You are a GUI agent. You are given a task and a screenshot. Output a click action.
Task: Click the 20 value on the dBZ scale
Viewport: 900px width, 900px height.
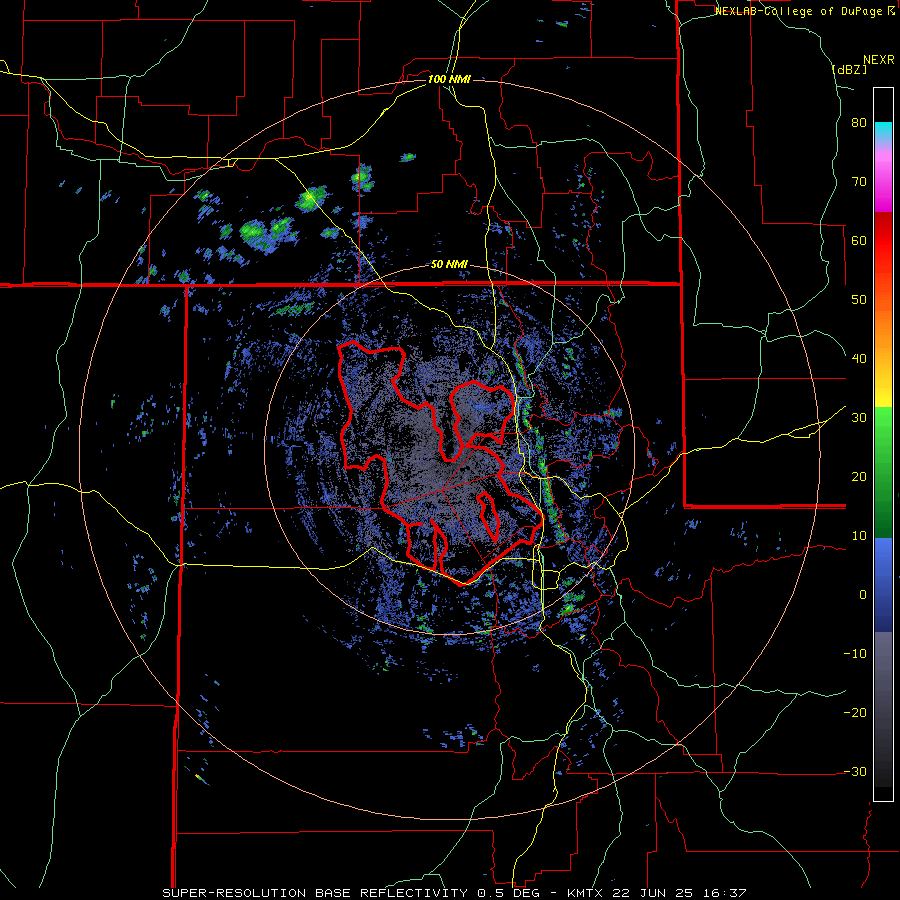[859, 477]
